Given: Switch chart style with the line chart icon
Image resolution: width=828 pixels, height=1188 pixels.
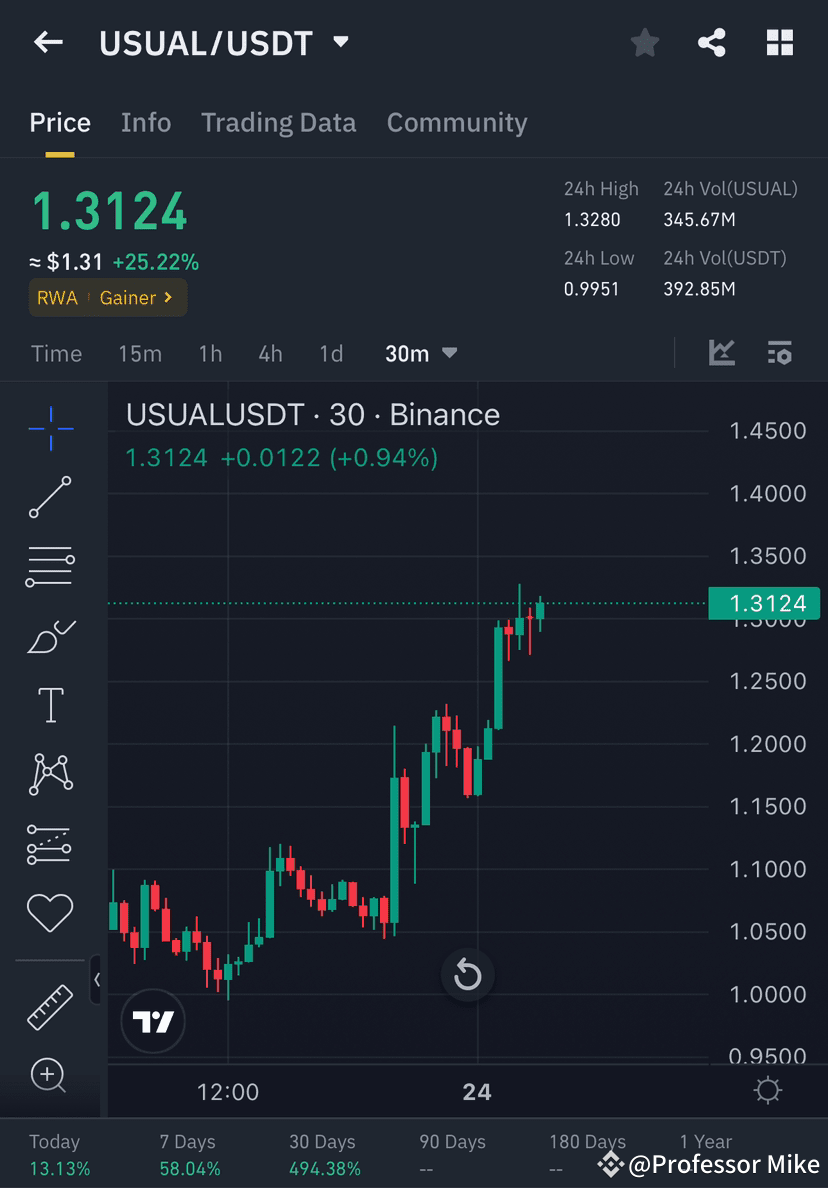Looking at the screenshot, I should 720,353.
